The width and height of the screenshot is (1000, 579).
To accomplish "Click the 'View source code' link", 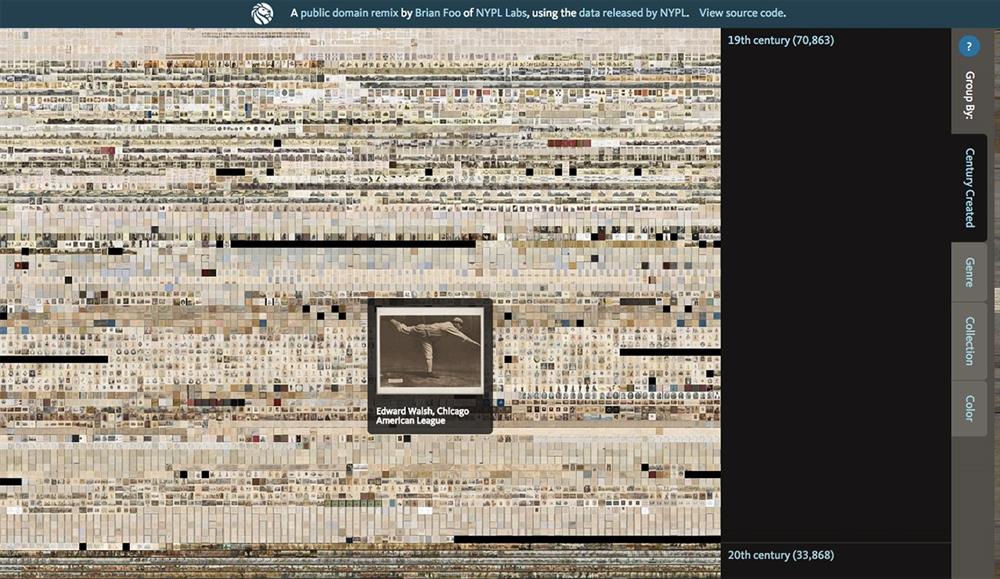I will (742, 13).
